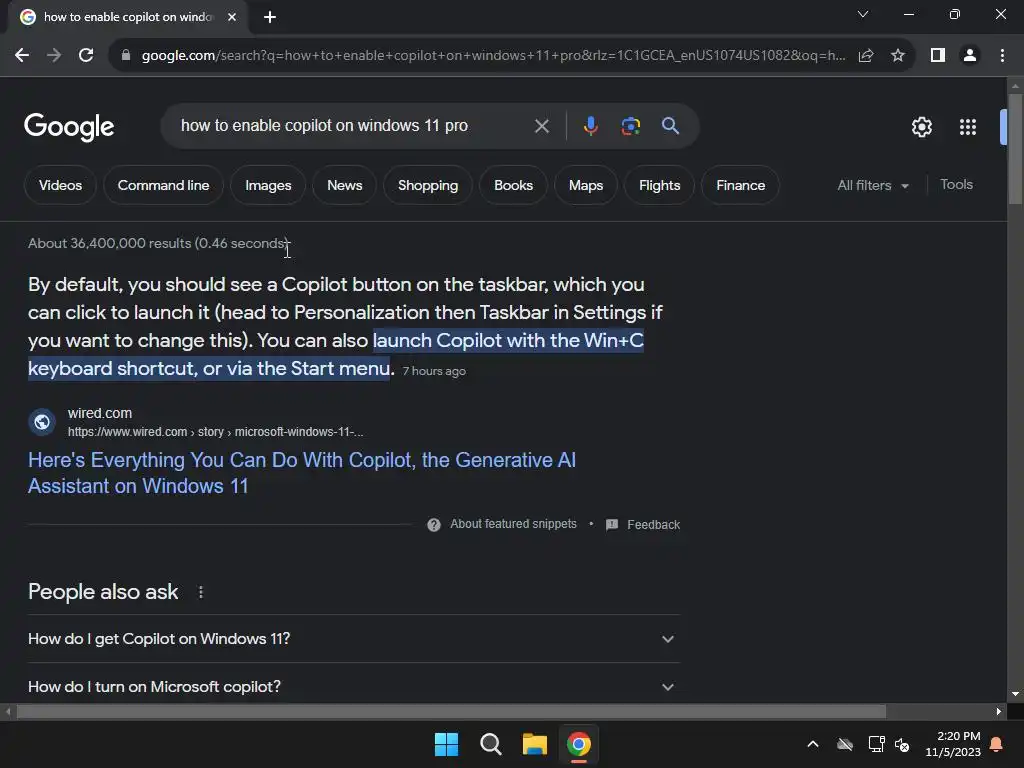Viewport: 1024px width, 768px height.
Task: Open notifications bell icon
Action: 997,744
